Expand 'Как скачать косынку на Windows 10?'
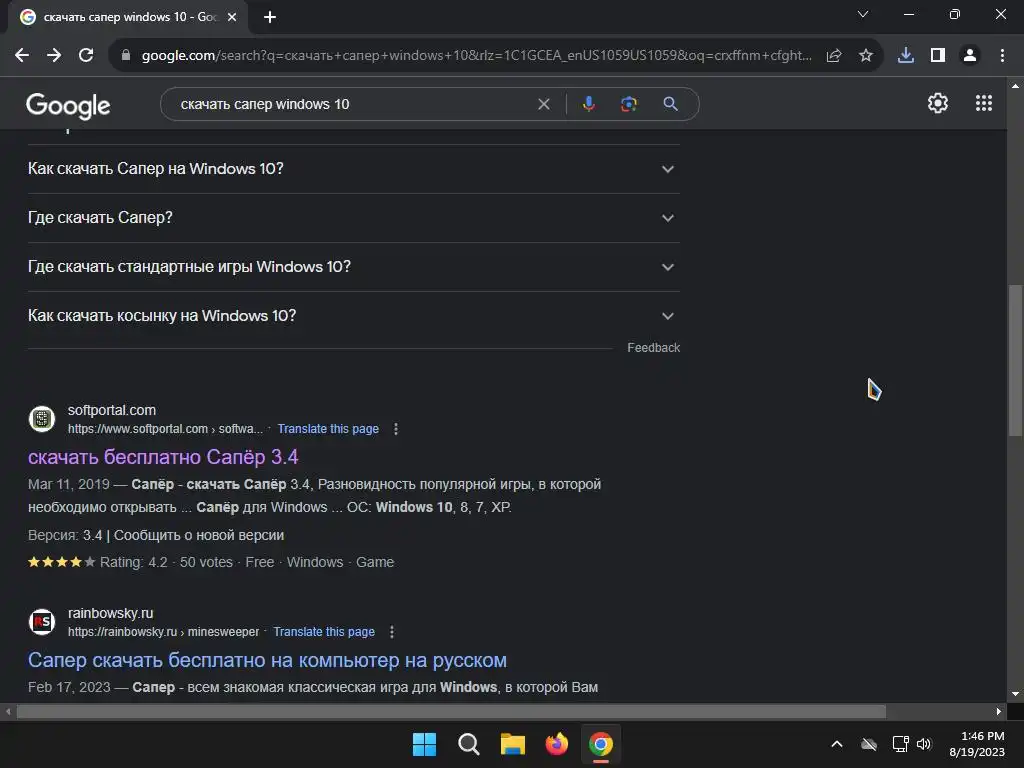The height and width of the screenshot is (768, 1024). point(354,316)
